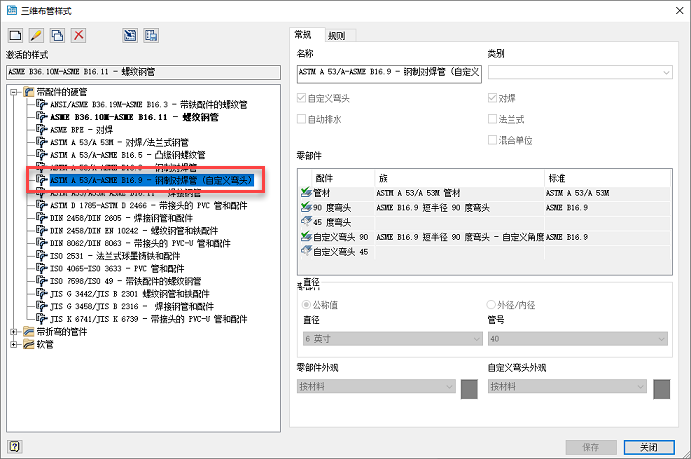Select ISO 7598/ISO 49 tree item
The image size is (691, 459).
(x=126, y=281)
